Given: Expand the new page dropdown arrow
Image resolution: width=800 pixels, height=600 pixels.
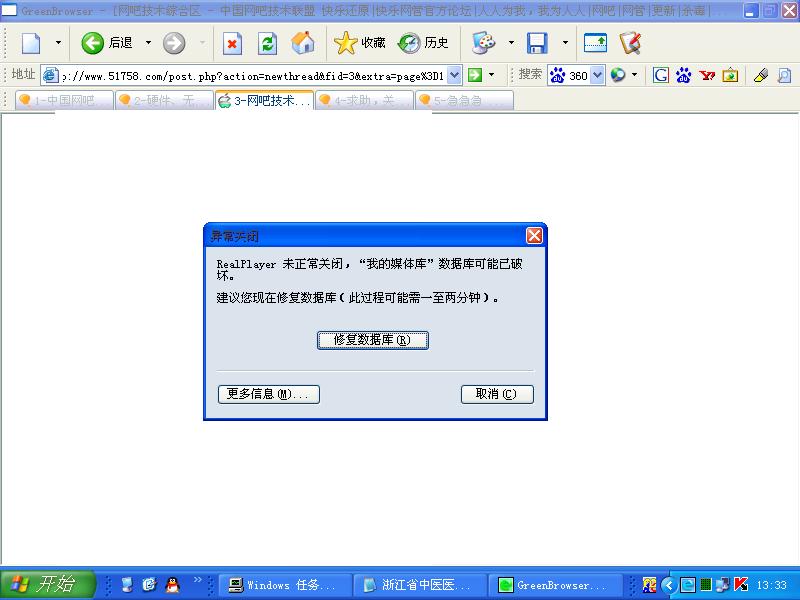Looking at the screenshot, I should [58, 43].
